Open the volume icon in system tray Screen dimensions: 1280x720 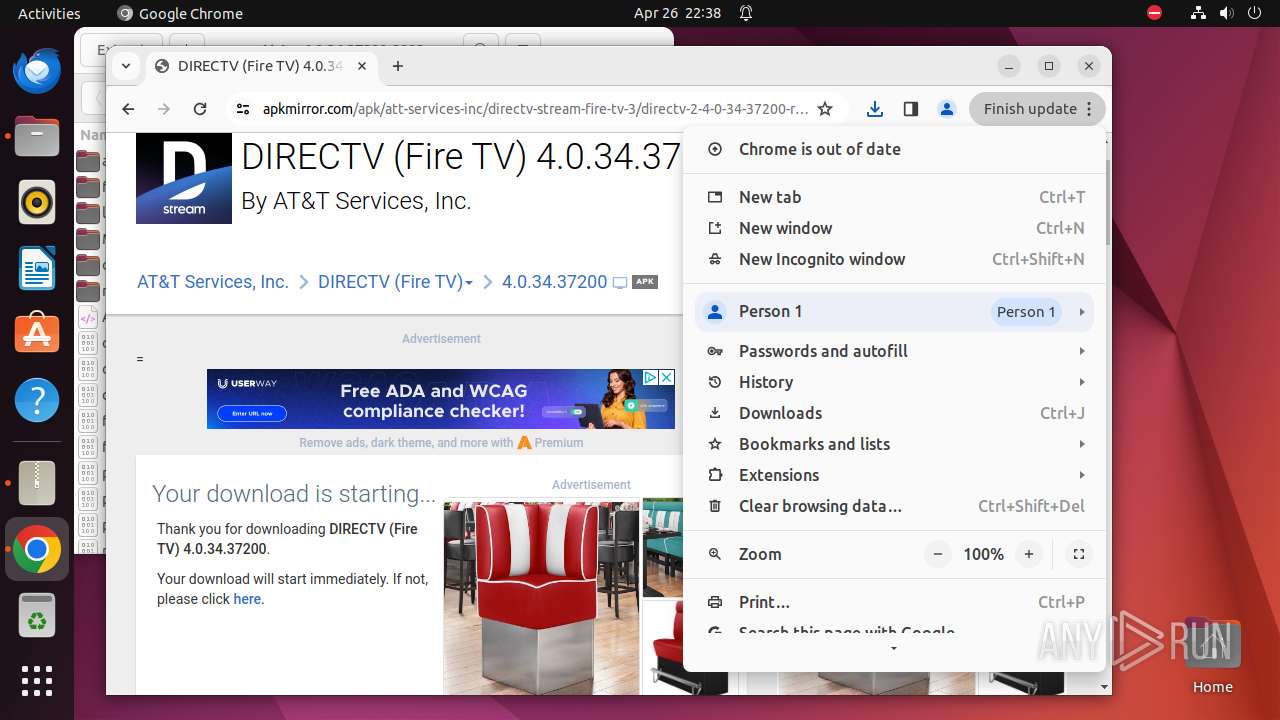(1226, 13)
